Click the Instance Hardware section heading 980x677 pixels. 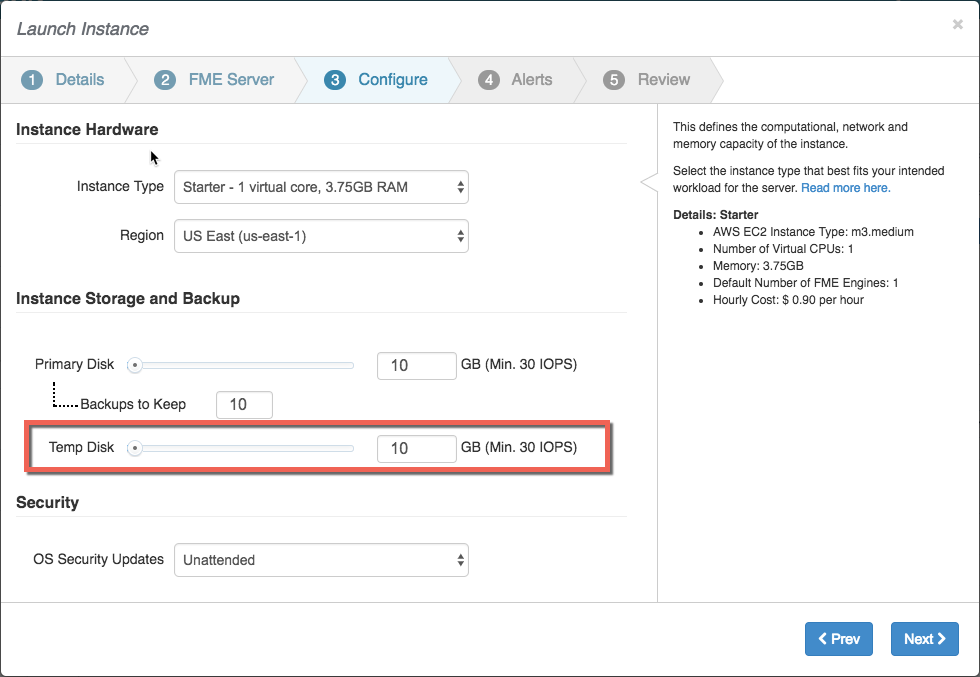[88, 129]
